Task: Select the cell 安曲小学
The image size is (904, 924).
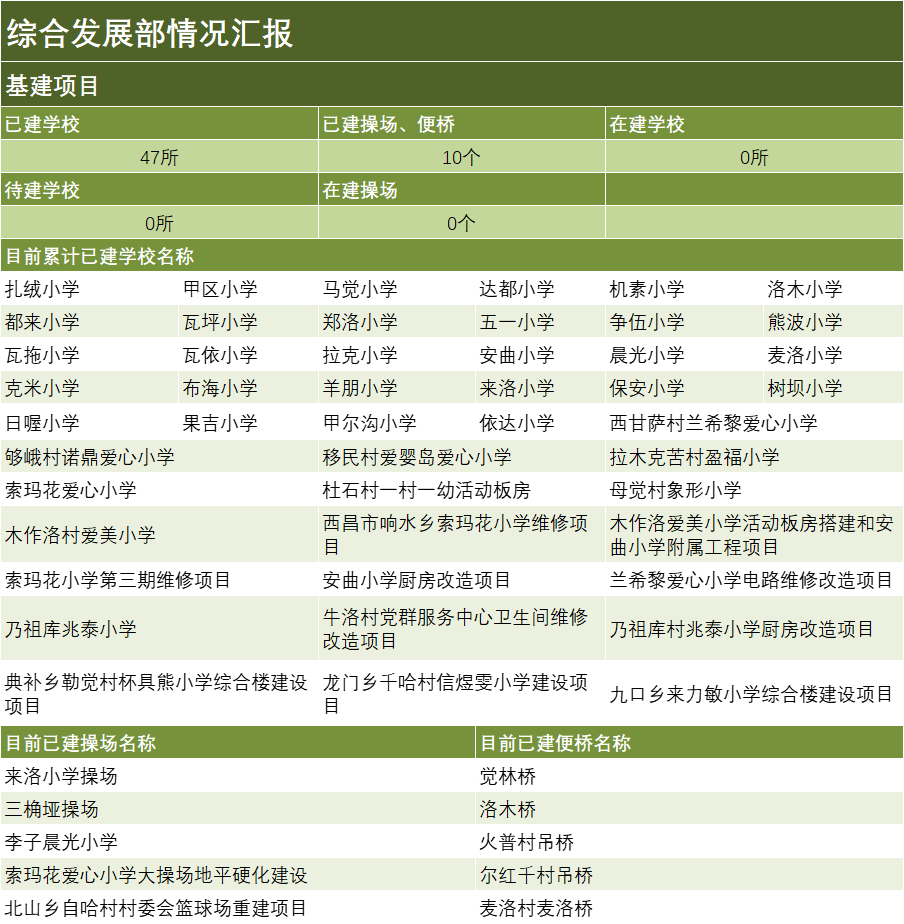Action: click(540, 354)
